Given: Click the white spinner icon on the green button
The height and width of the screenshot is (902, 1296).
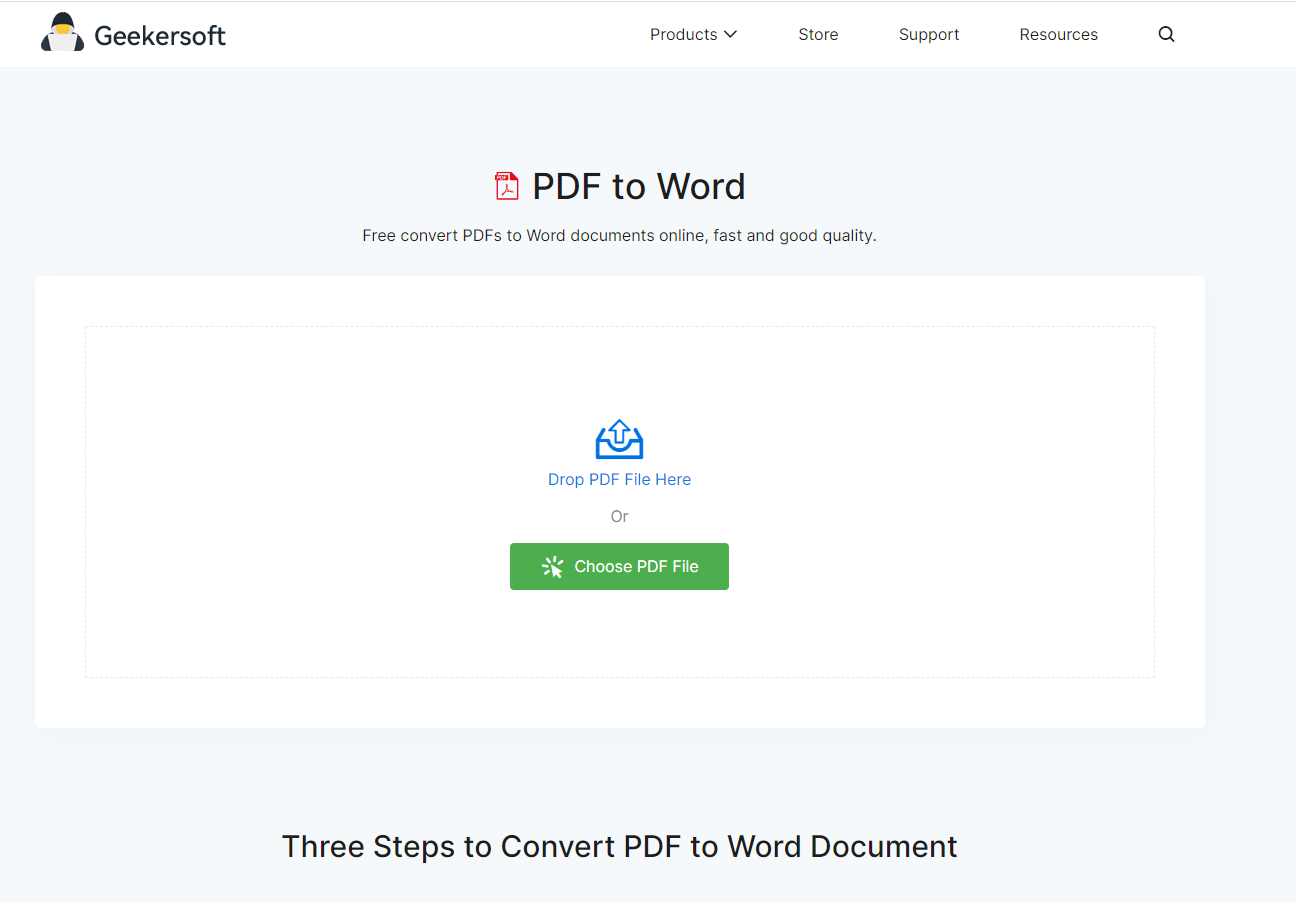Looking at the screenshot, I should coord(552,566).
